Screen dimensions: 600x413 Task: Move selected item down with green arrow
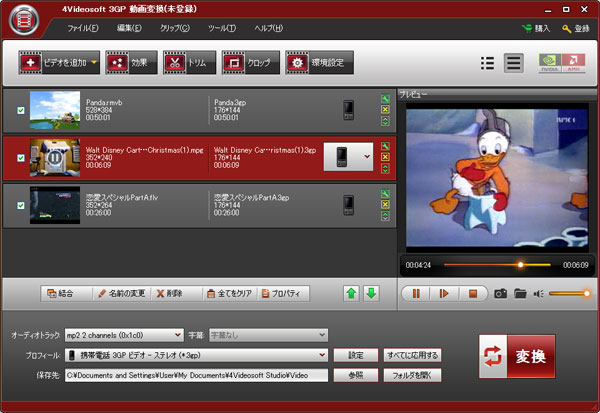pos(371,294)
